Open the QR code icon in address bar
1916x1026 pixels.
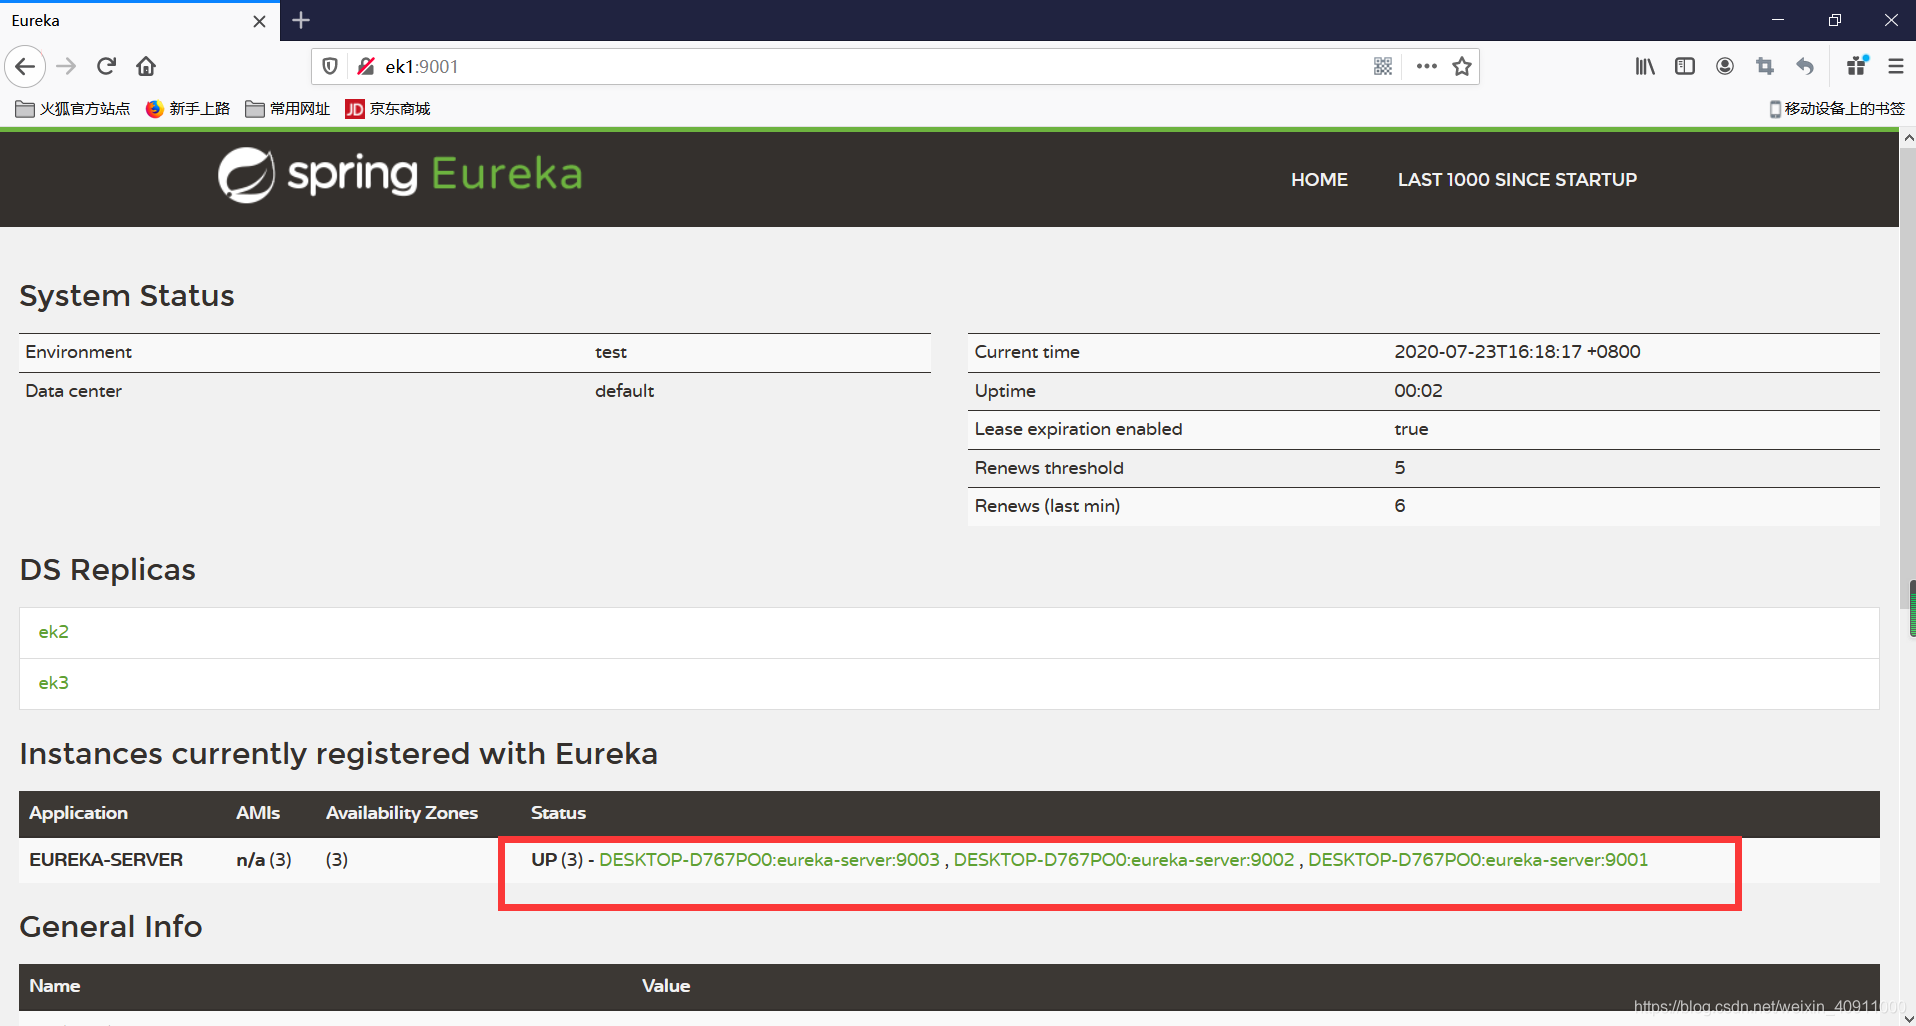tap(1383, 67)
